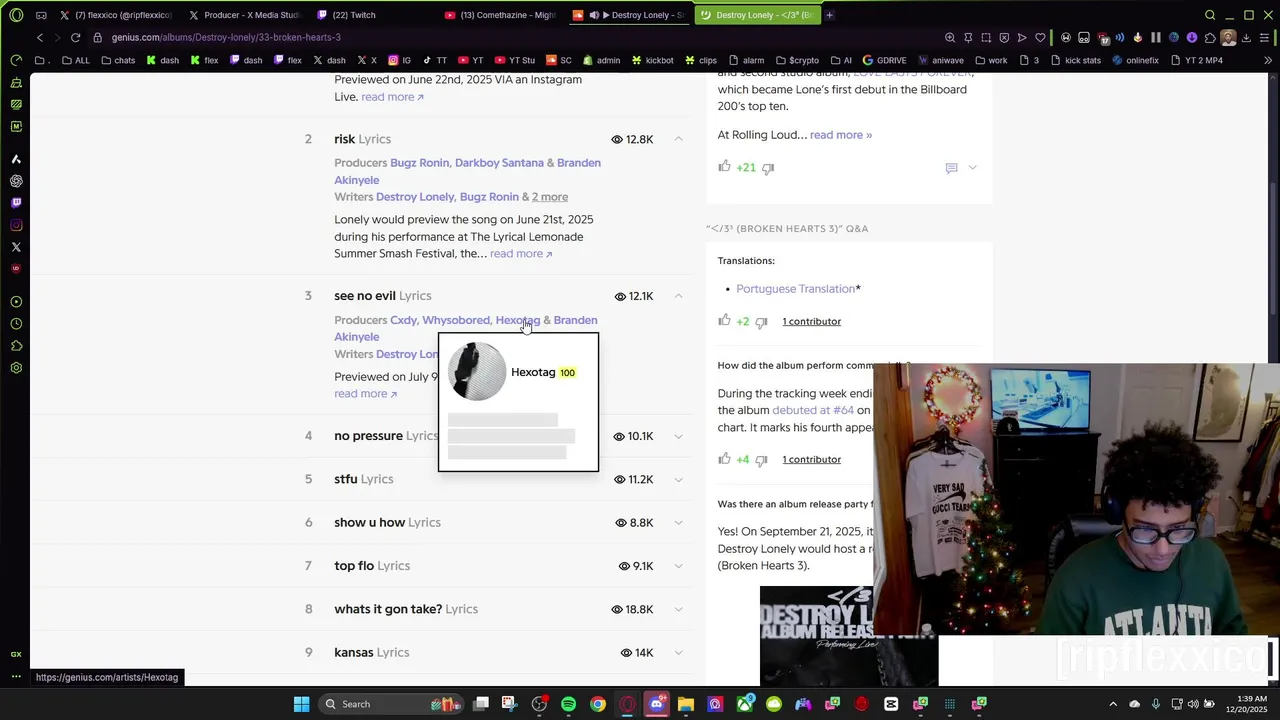Collapse the 'see no evil' track details
The image size is (1280, 720).
click(678, 296)
